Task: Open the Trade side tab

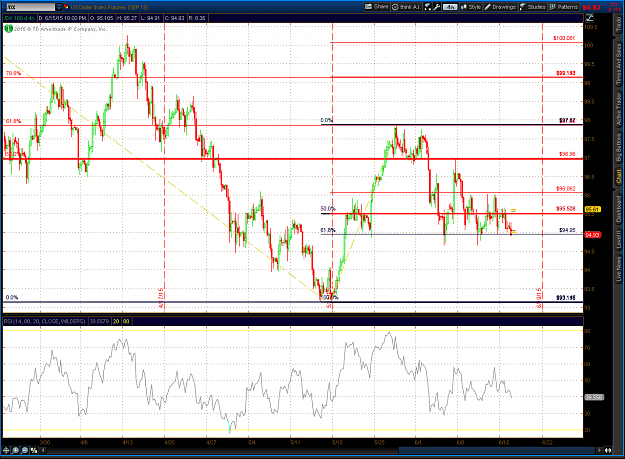Action: (x=619, y=25)
